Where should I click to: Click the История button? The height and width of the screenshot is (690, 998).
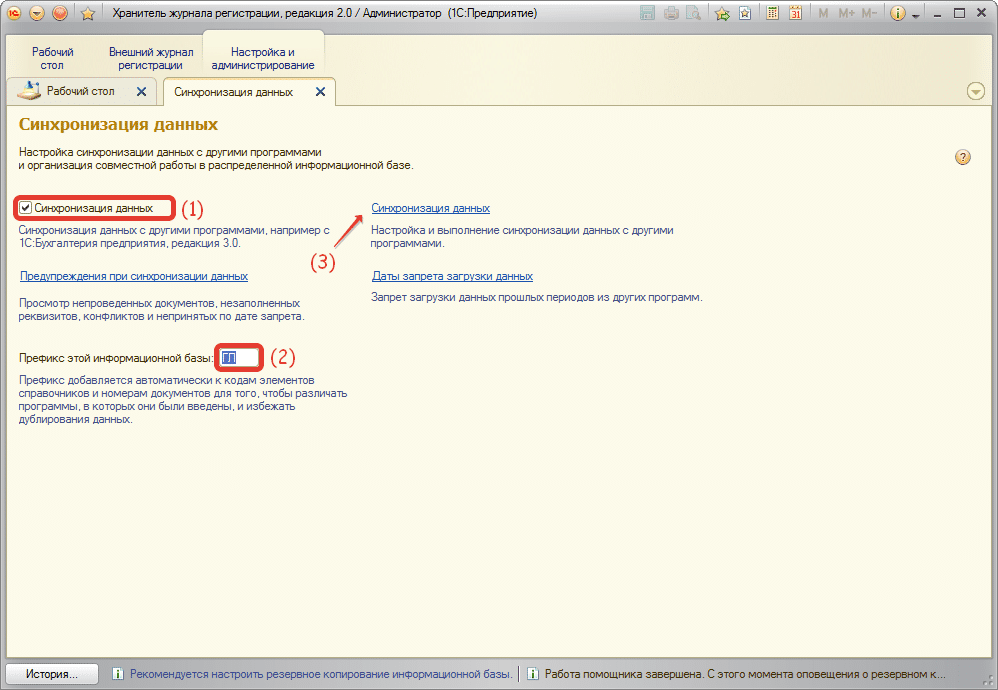pyautogui.click(x=52, y=674)
